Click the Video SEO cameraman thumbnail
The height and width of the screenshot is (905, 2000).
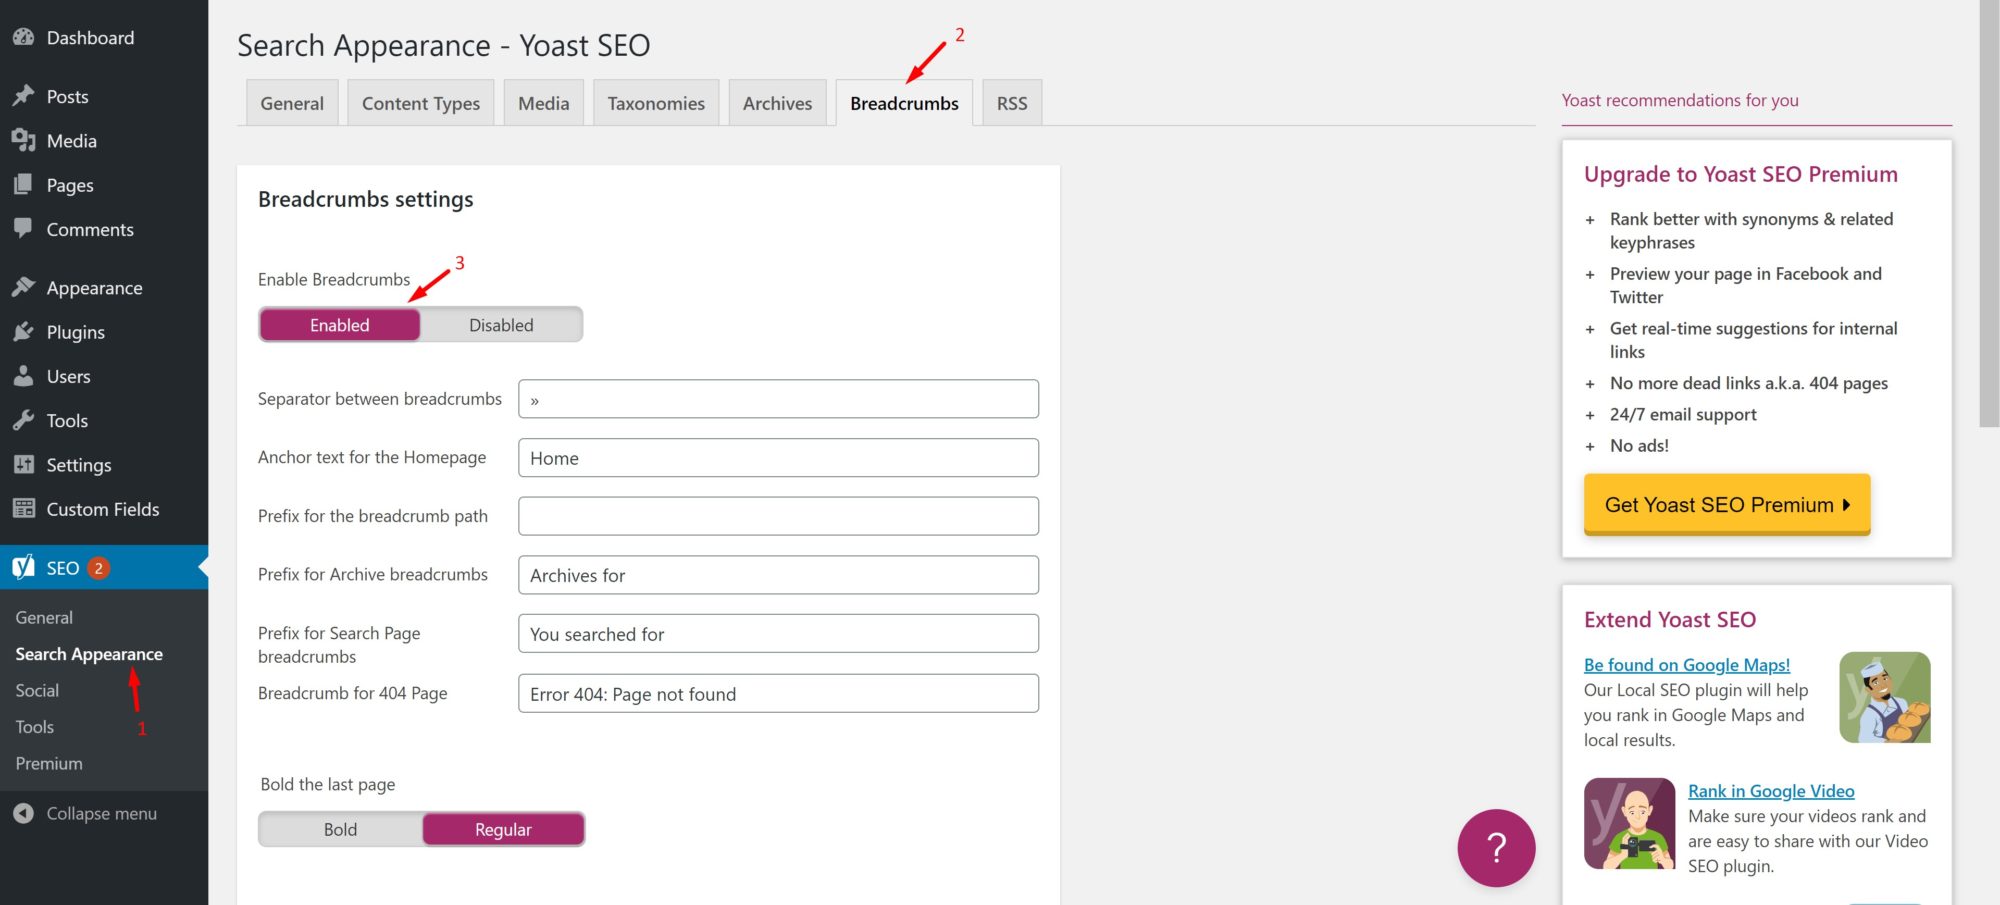1630,823
